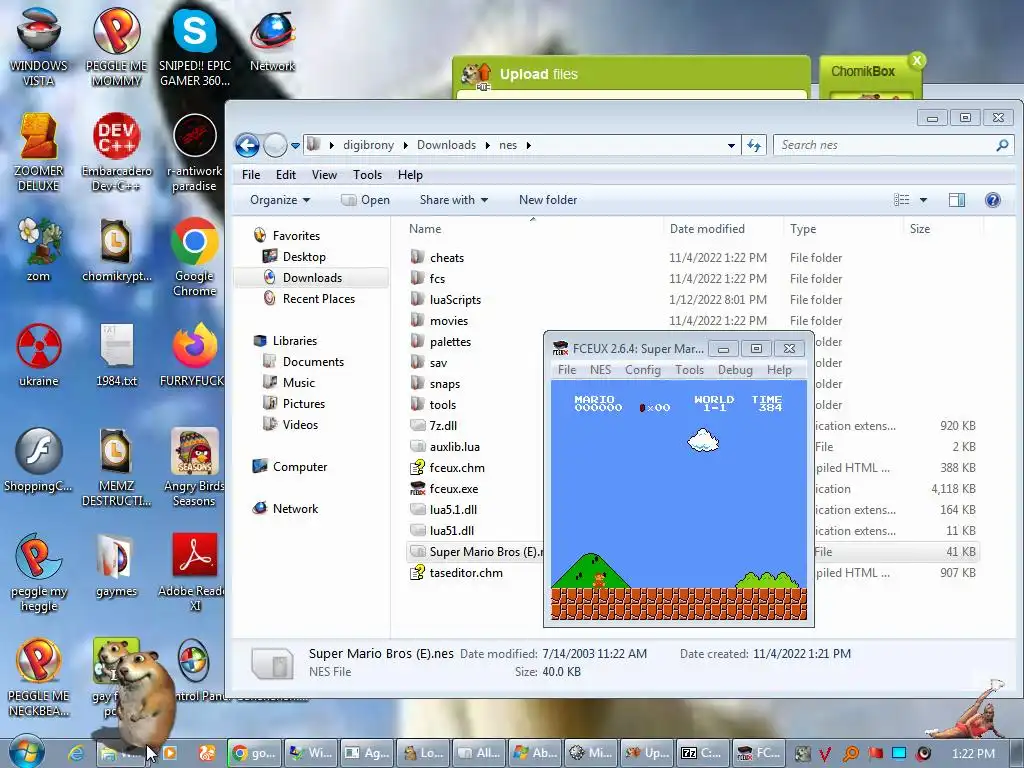Switch to the 7z C:... taskbar button
1024x768 pixels.
(x=702, y=753)
